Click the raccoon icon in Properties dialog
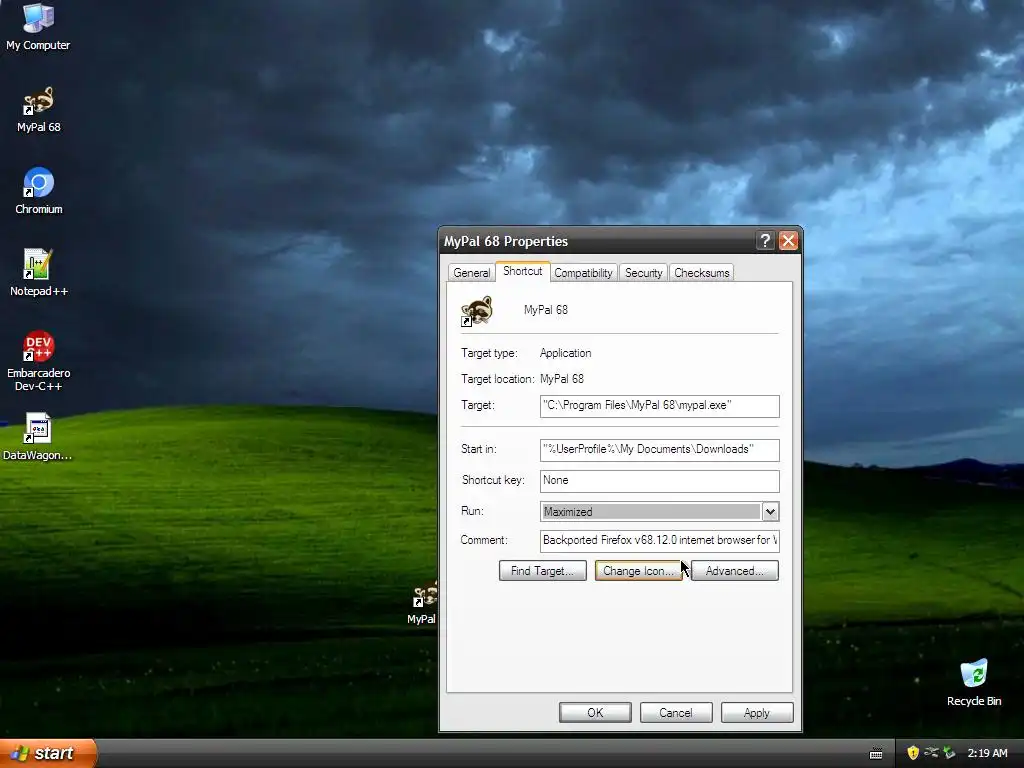Viewport: 1024px width, 768px height. [x=477, y=311]
